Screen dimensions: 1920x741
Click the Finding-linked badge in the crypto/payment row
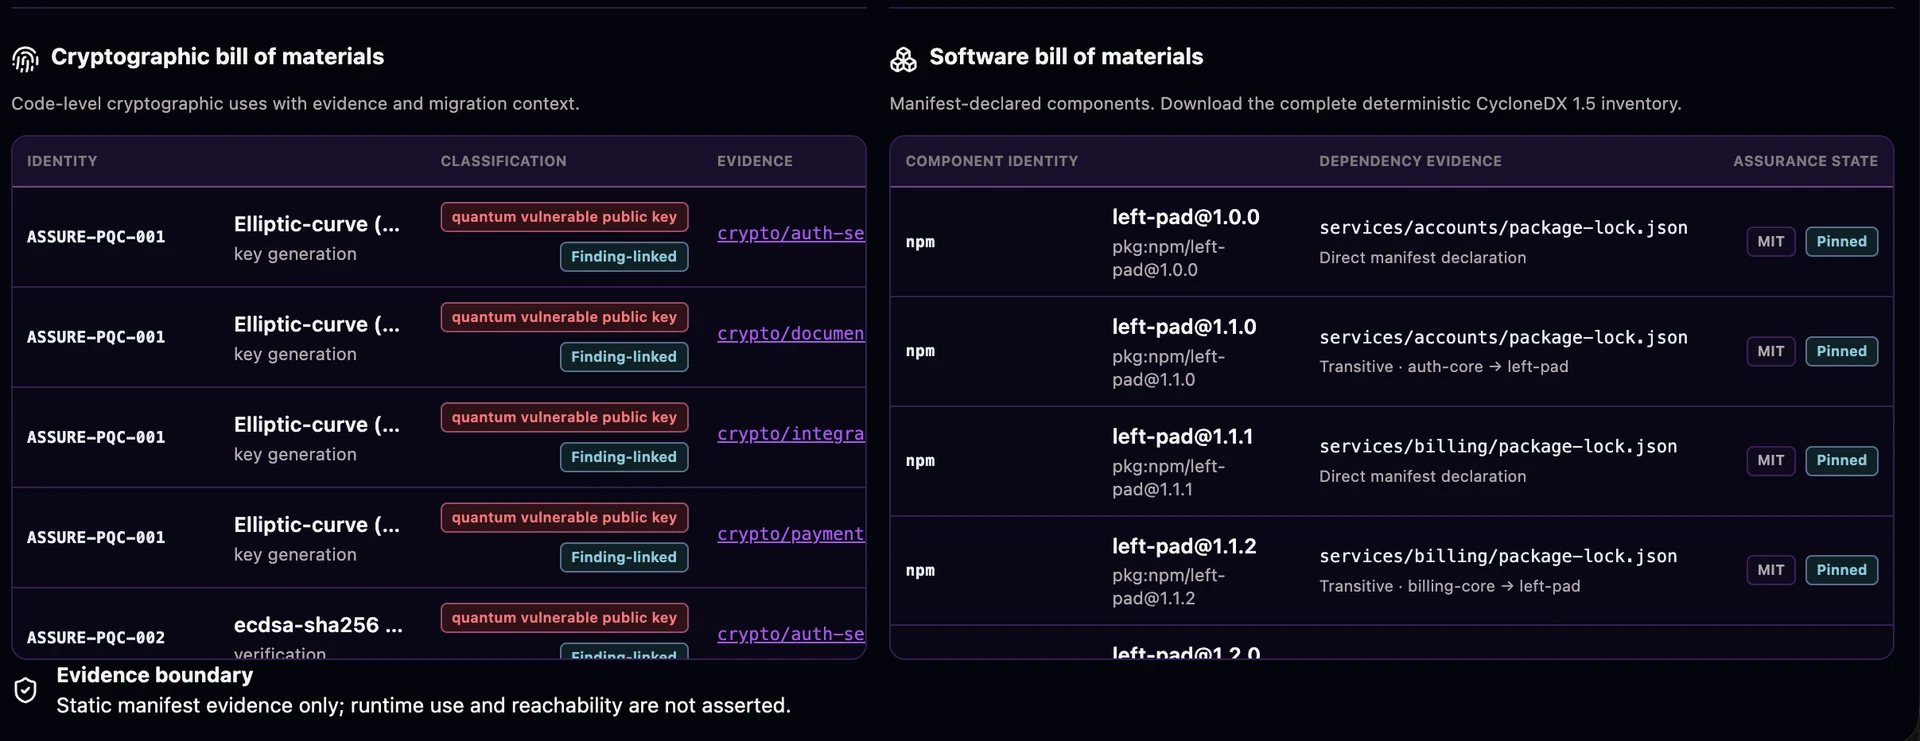624,557
